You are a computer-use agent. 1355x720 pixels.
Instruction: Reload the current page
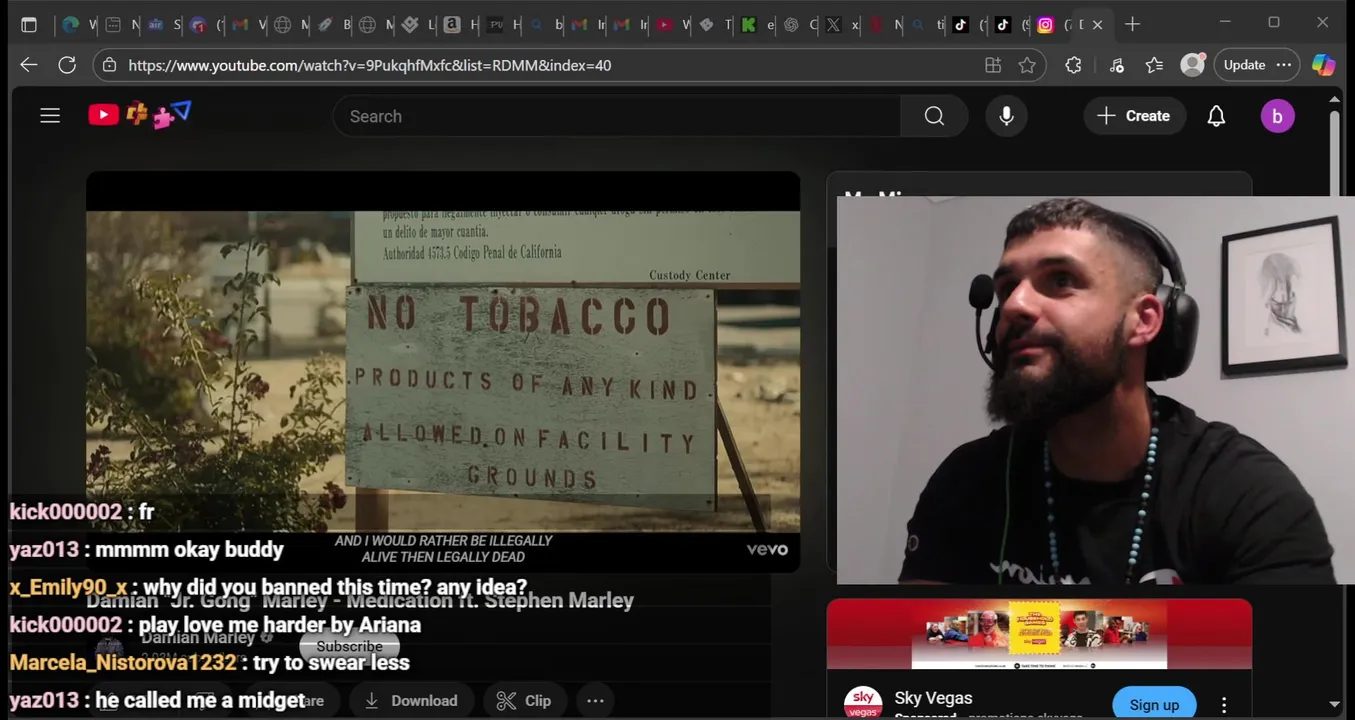coord(67,65)
